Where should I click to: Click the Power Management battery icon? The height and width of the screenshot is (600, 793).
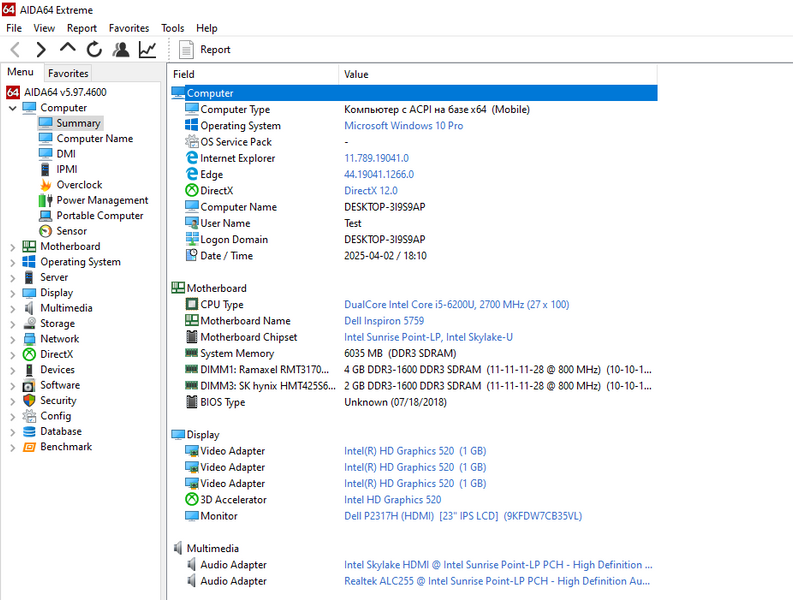click(46, 200)
